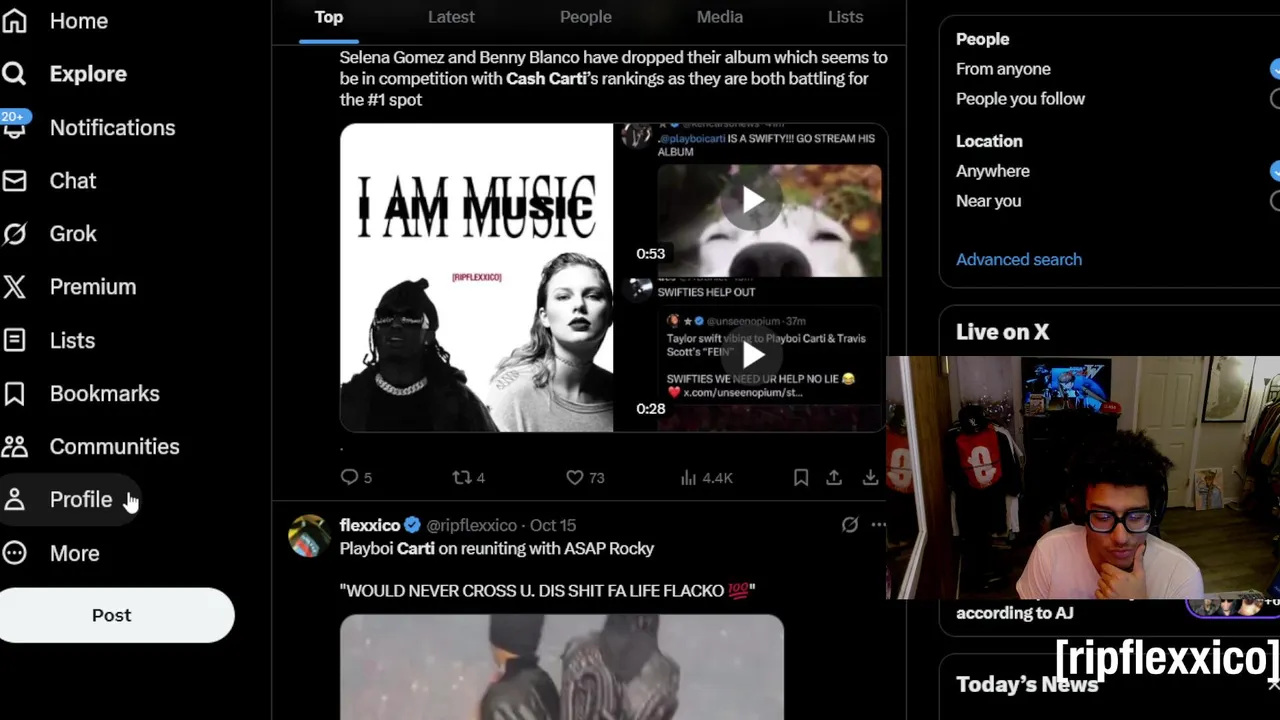Bookmark the I AM MUSIC post
Screen dimensions: 1280x720
(801, 478)
